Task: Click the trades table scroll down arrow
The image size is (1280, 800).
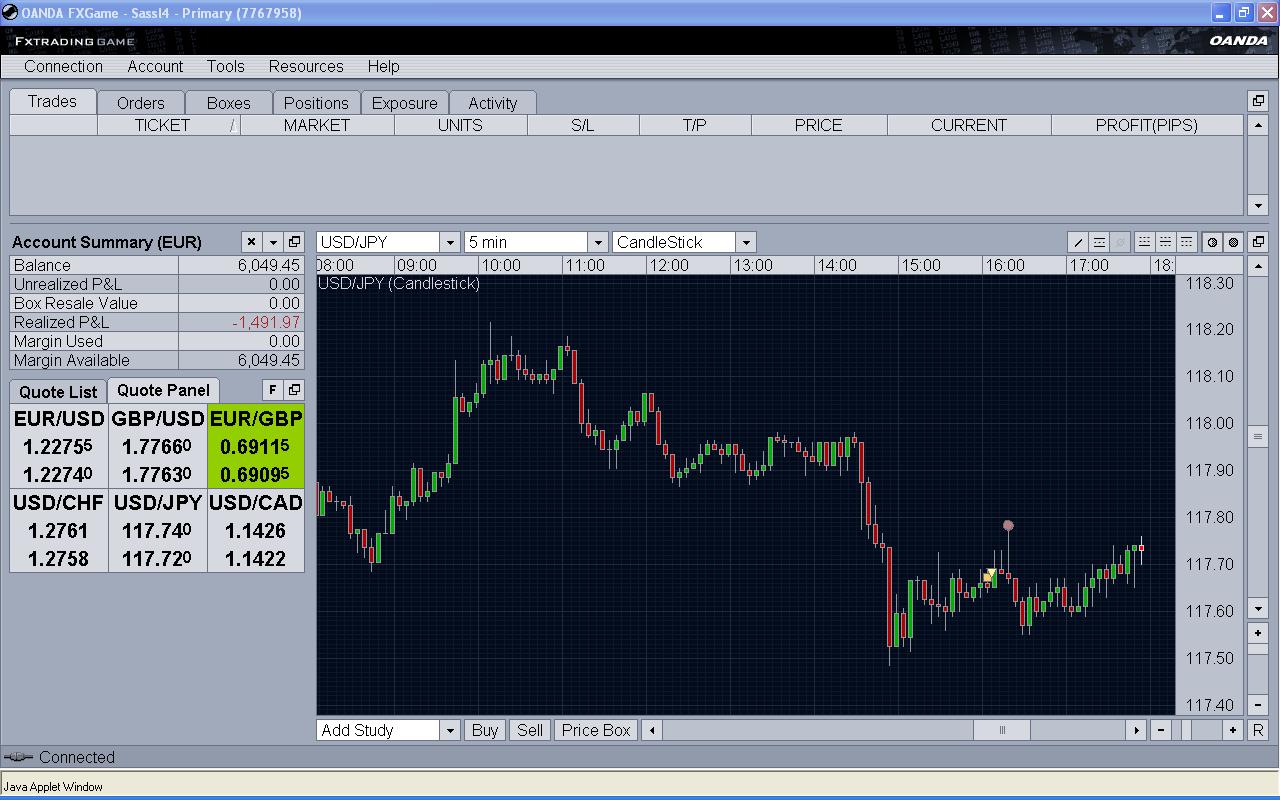Action: [1258, 205]
